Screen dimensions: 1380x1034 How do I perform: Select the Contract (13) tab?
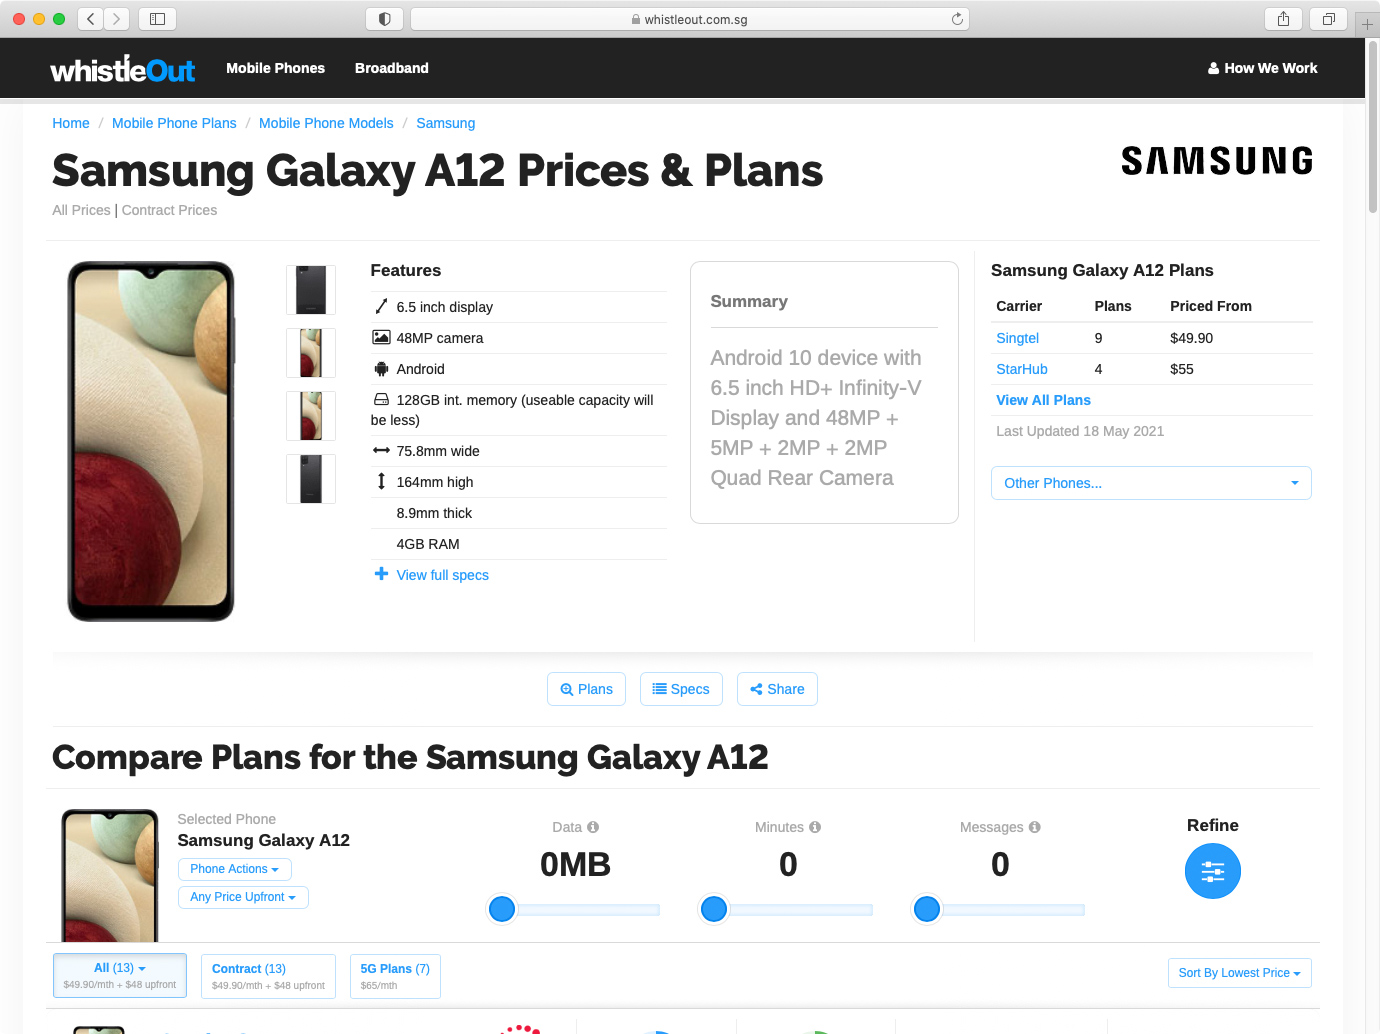coord(268,976)
